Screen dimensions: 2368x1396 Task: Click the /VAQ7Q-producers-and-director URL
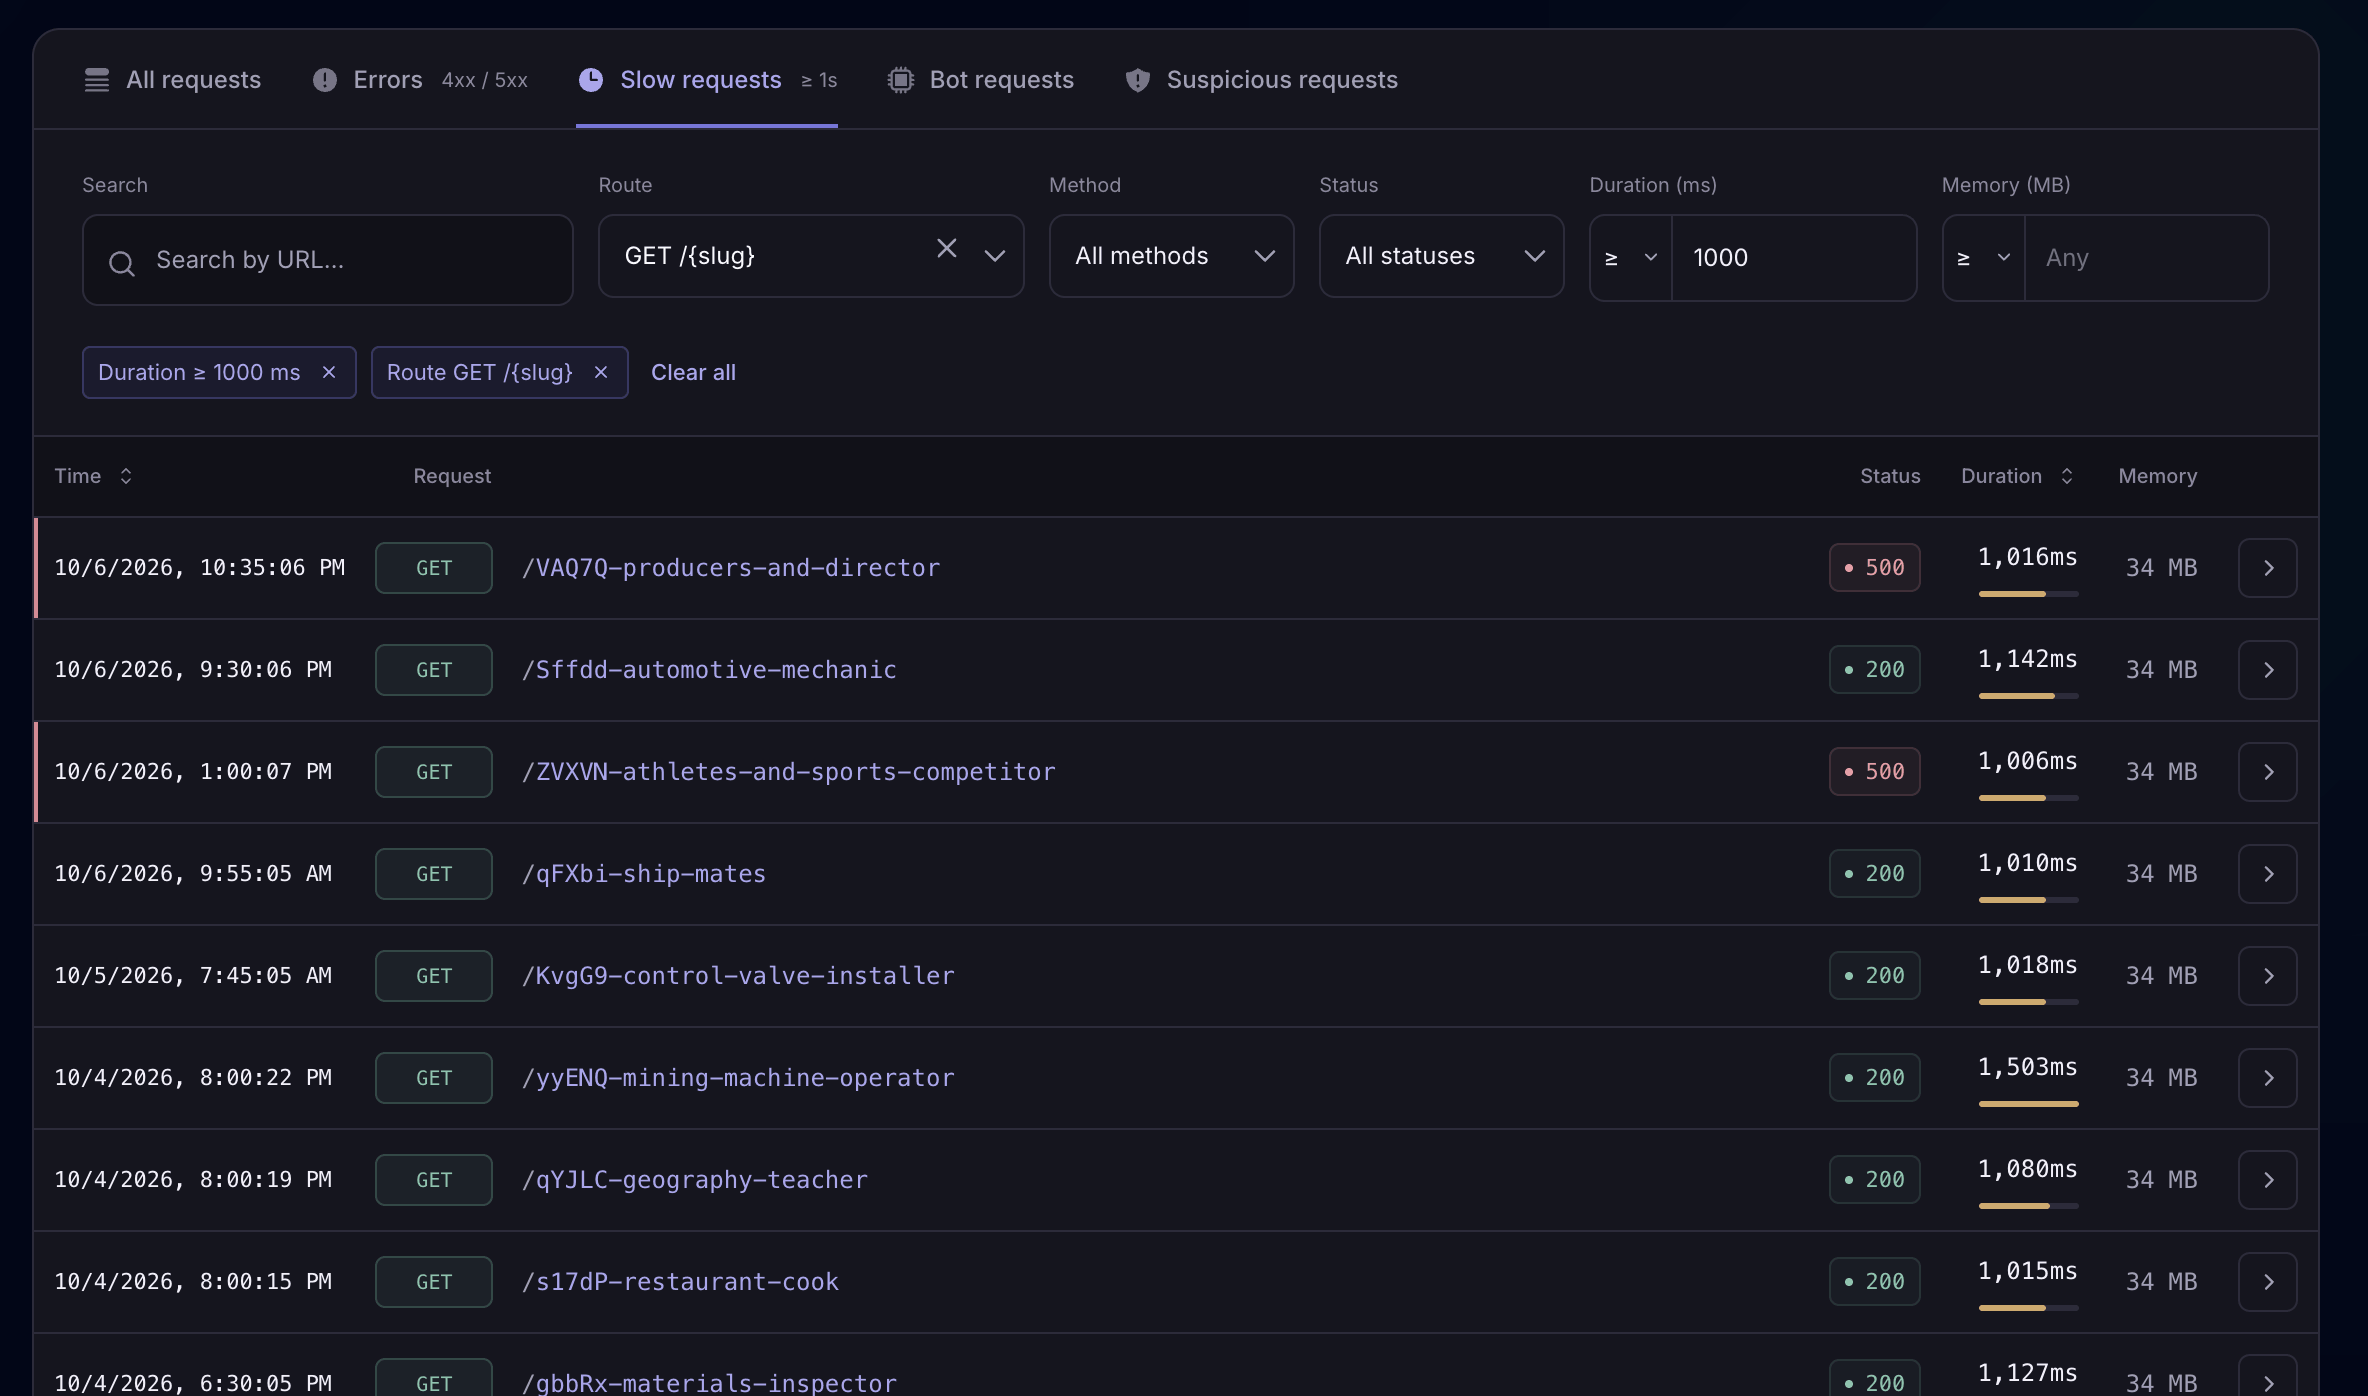[x=731, y=568]
